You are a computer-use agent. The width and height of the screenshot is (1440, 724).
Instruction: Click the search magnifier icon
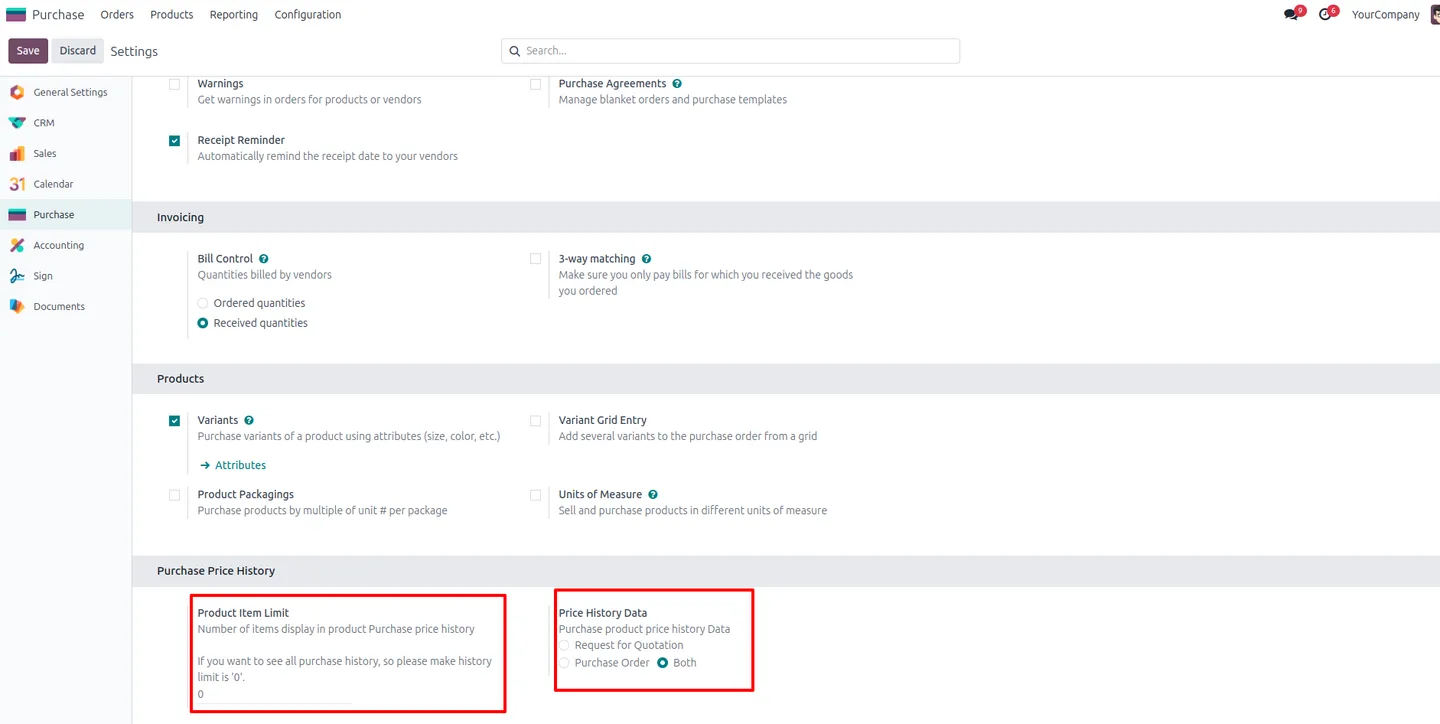tap(515, 51)
